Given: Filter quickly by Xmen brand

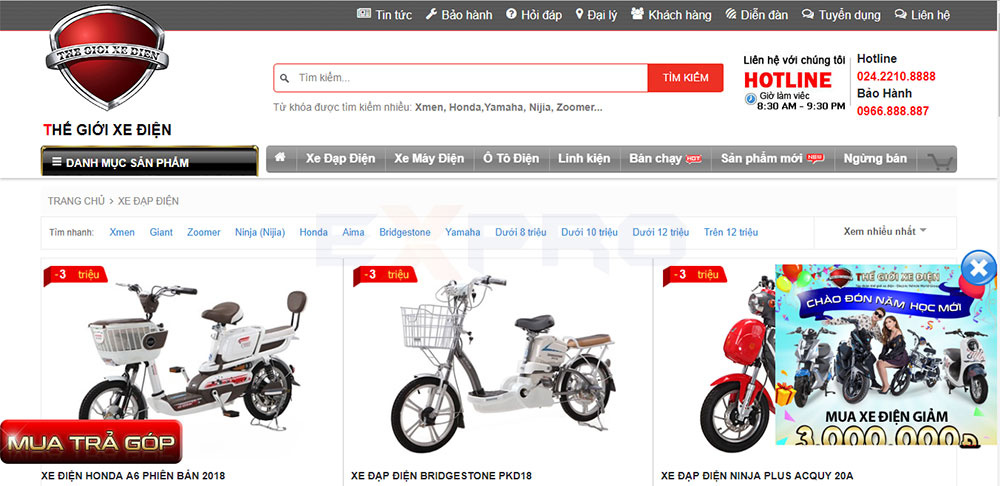Looking at the screenshot, I should (x=122, y=232).
